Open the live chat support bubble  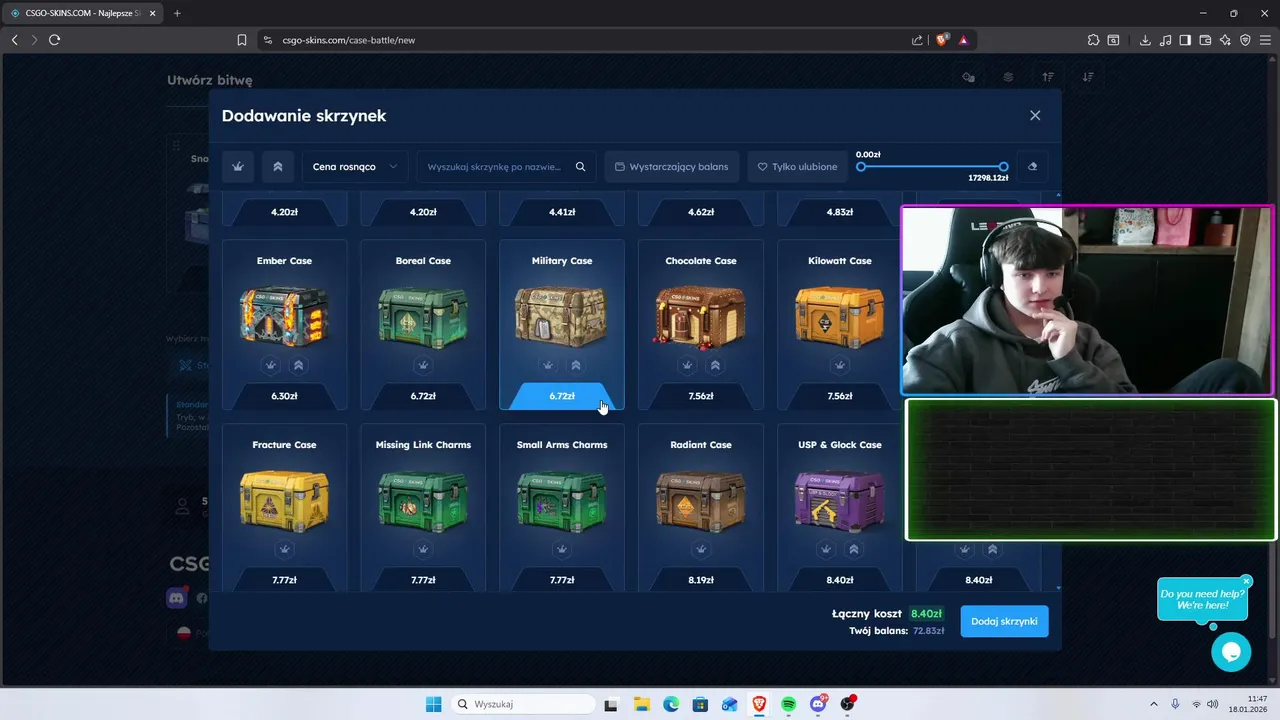[1231, 652]
